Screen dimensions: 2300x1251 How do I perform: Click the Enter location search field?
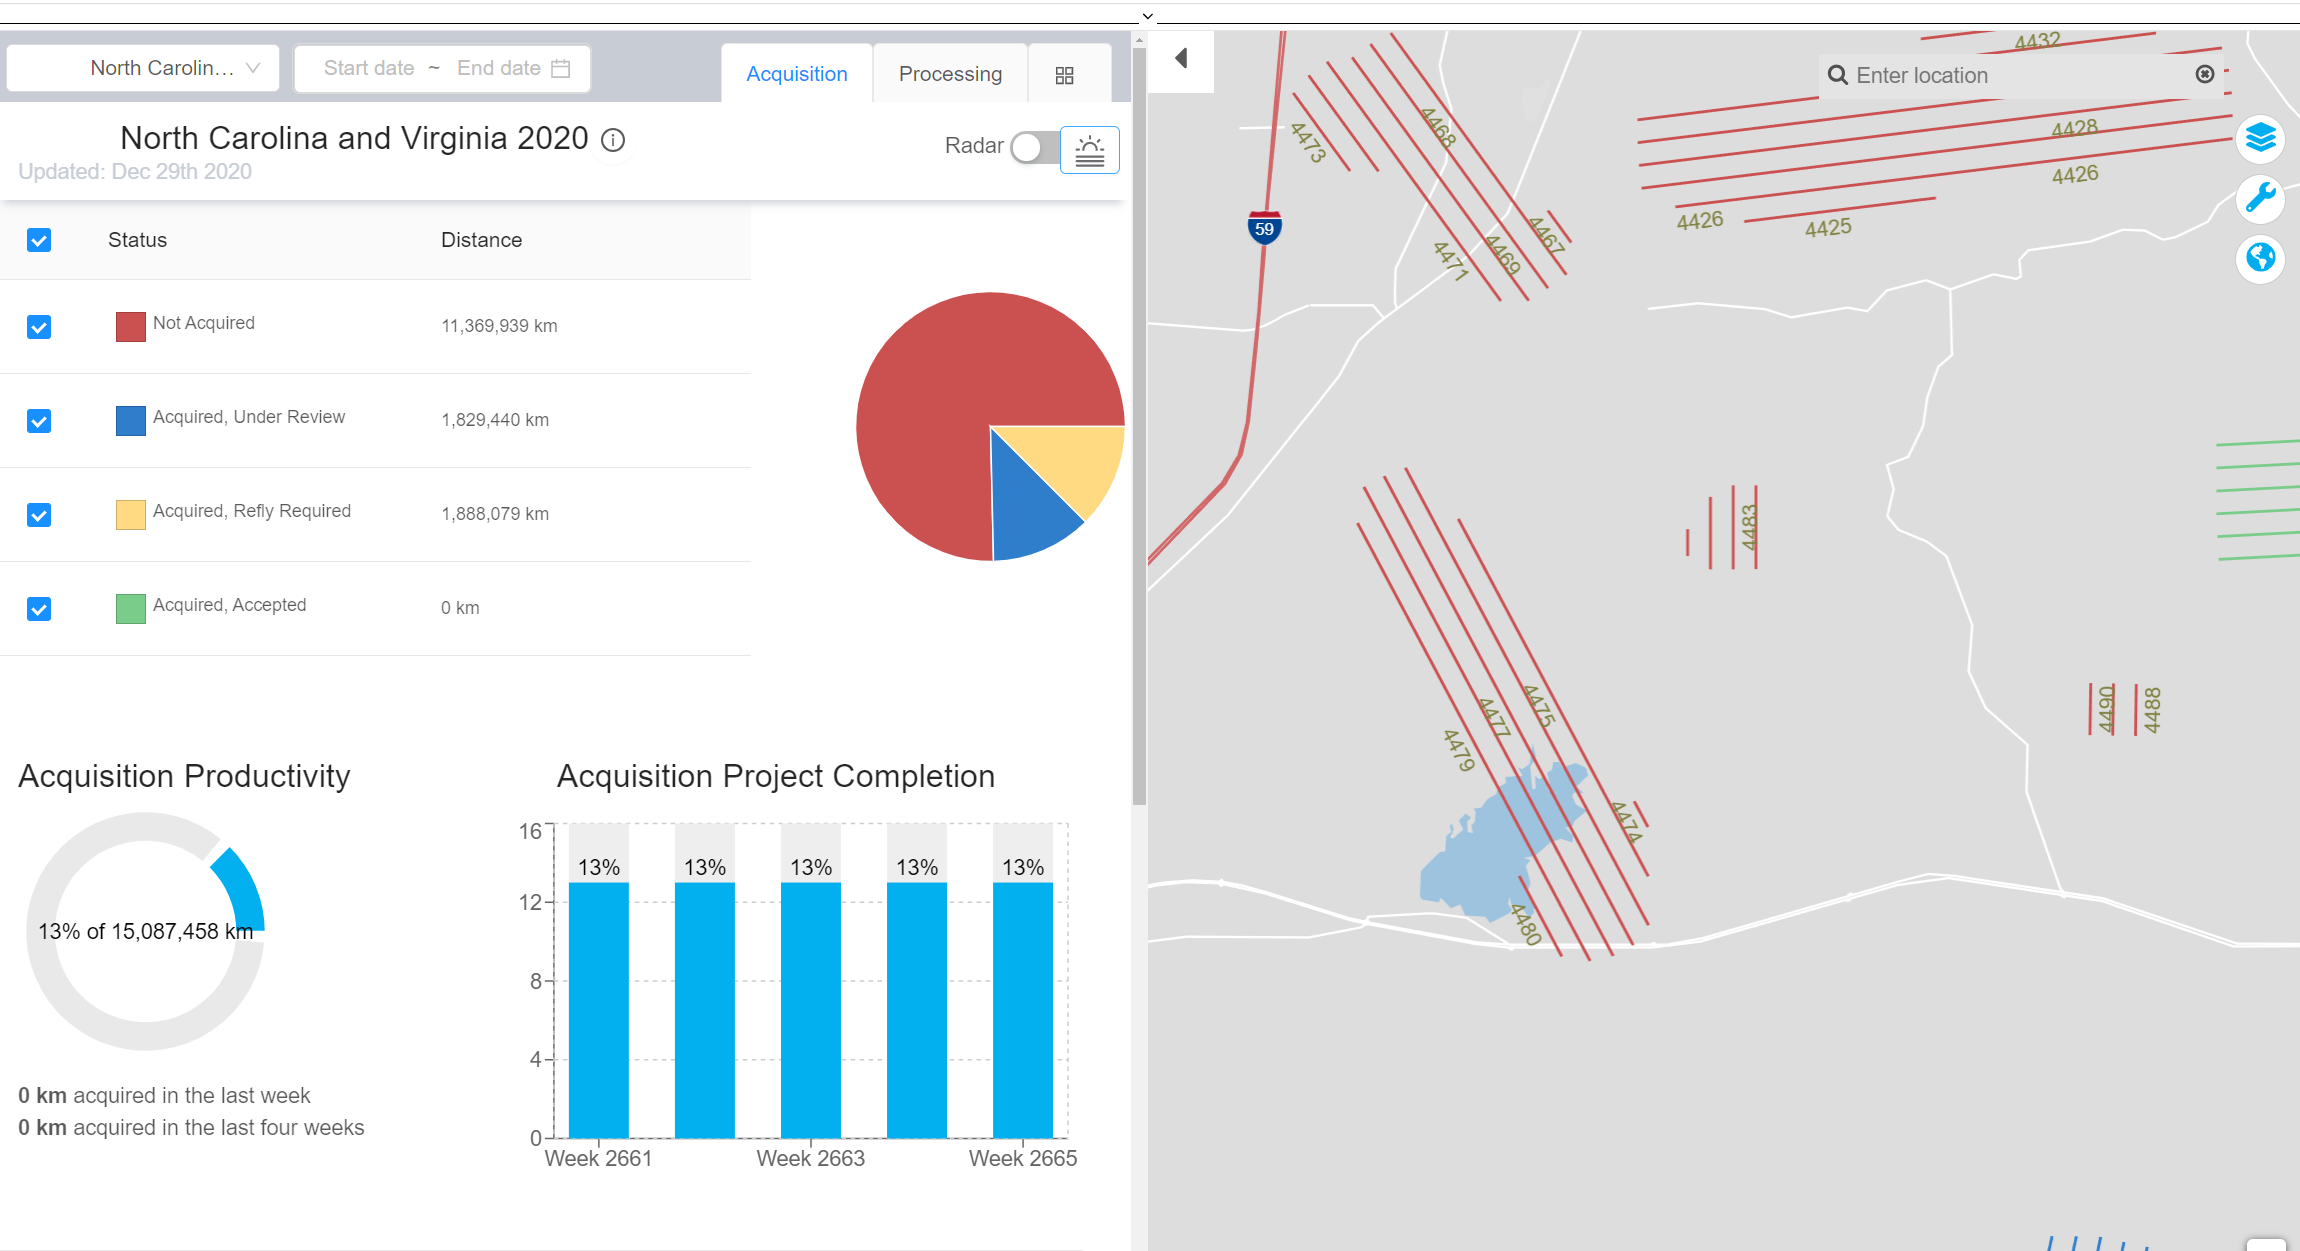pyautogui.click(x=2010, y=75)
